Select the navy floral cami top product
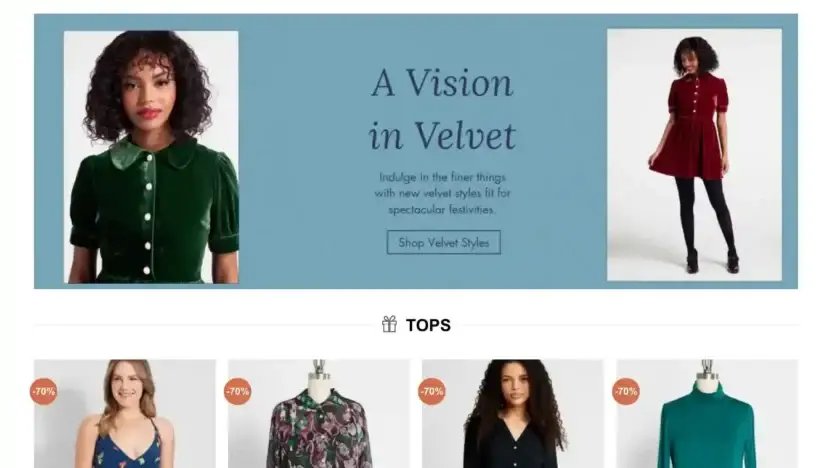 point(125,414)
